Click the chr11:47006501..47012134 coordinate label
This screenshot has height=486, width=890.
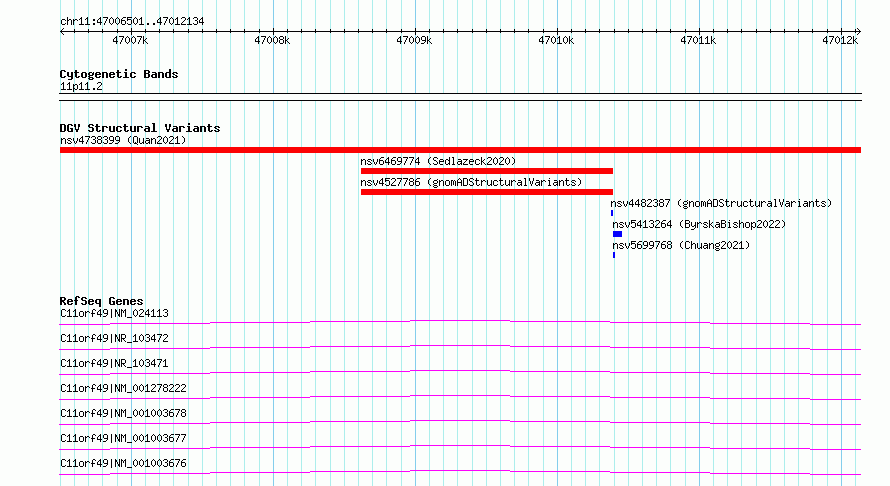[x=132, y=21]
